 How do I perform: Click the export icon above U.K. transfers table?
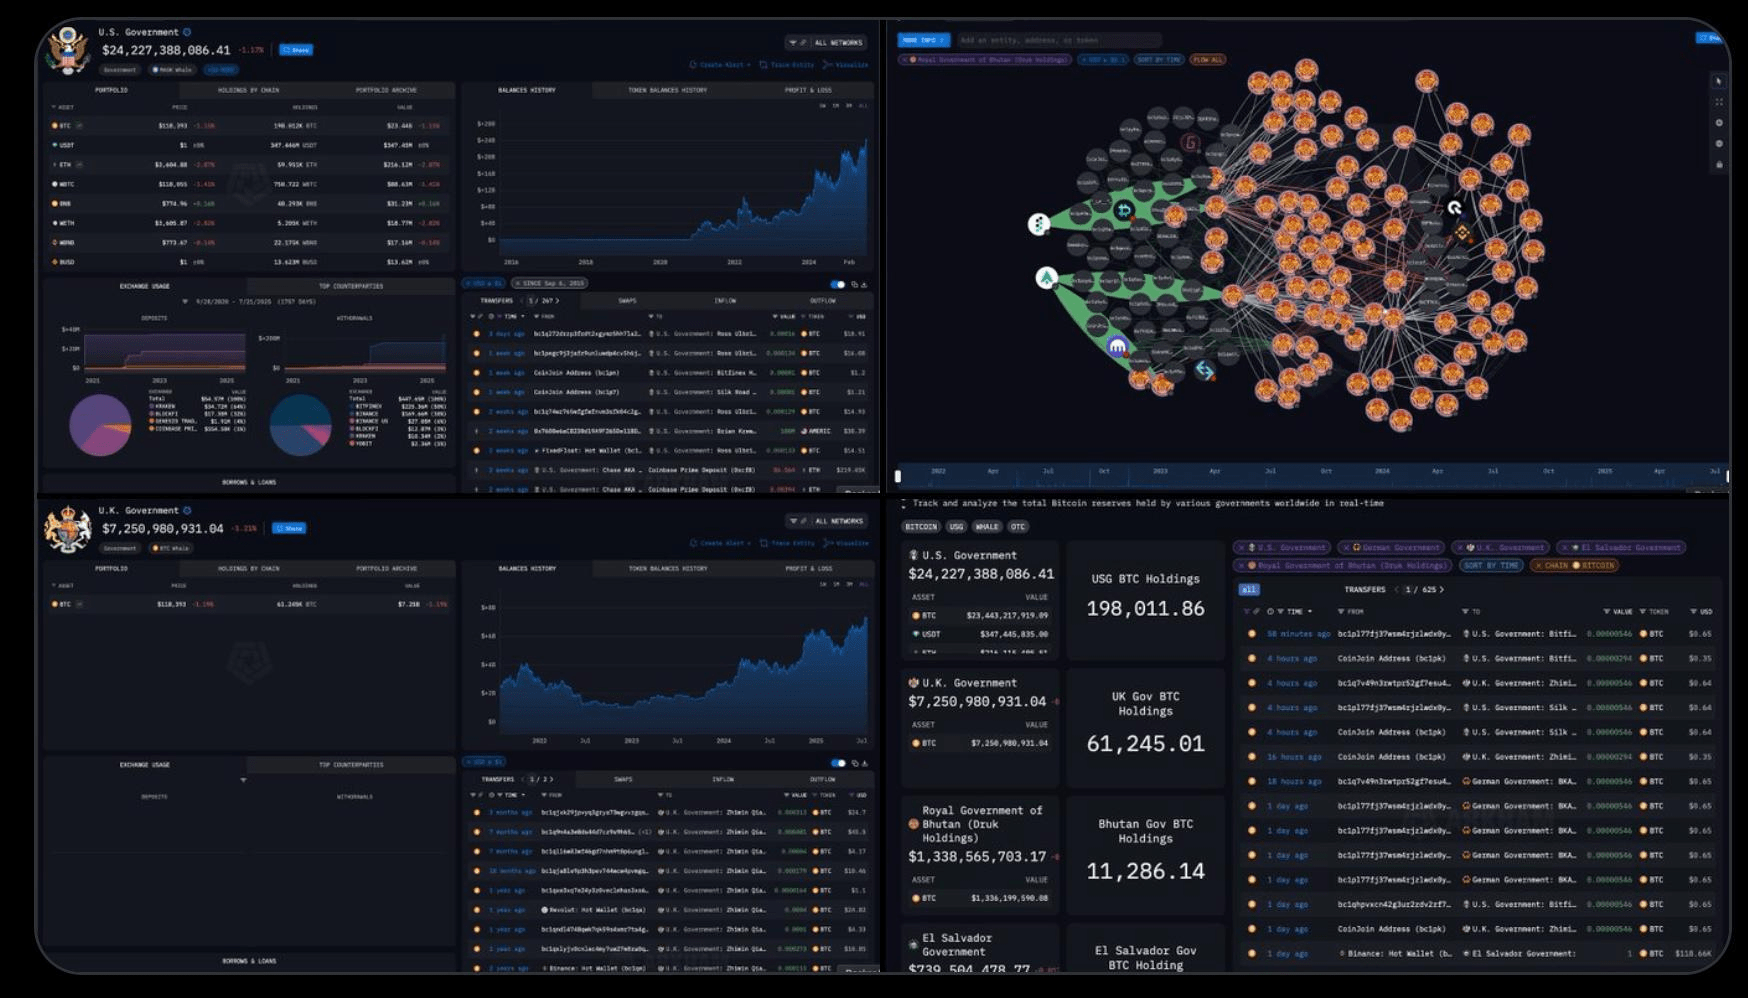coord(864,763)
